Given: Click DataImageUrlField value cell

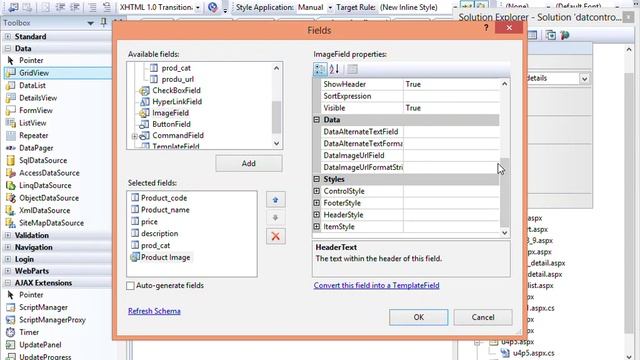Looking at the screenshot, I should [x=451, y=156].
